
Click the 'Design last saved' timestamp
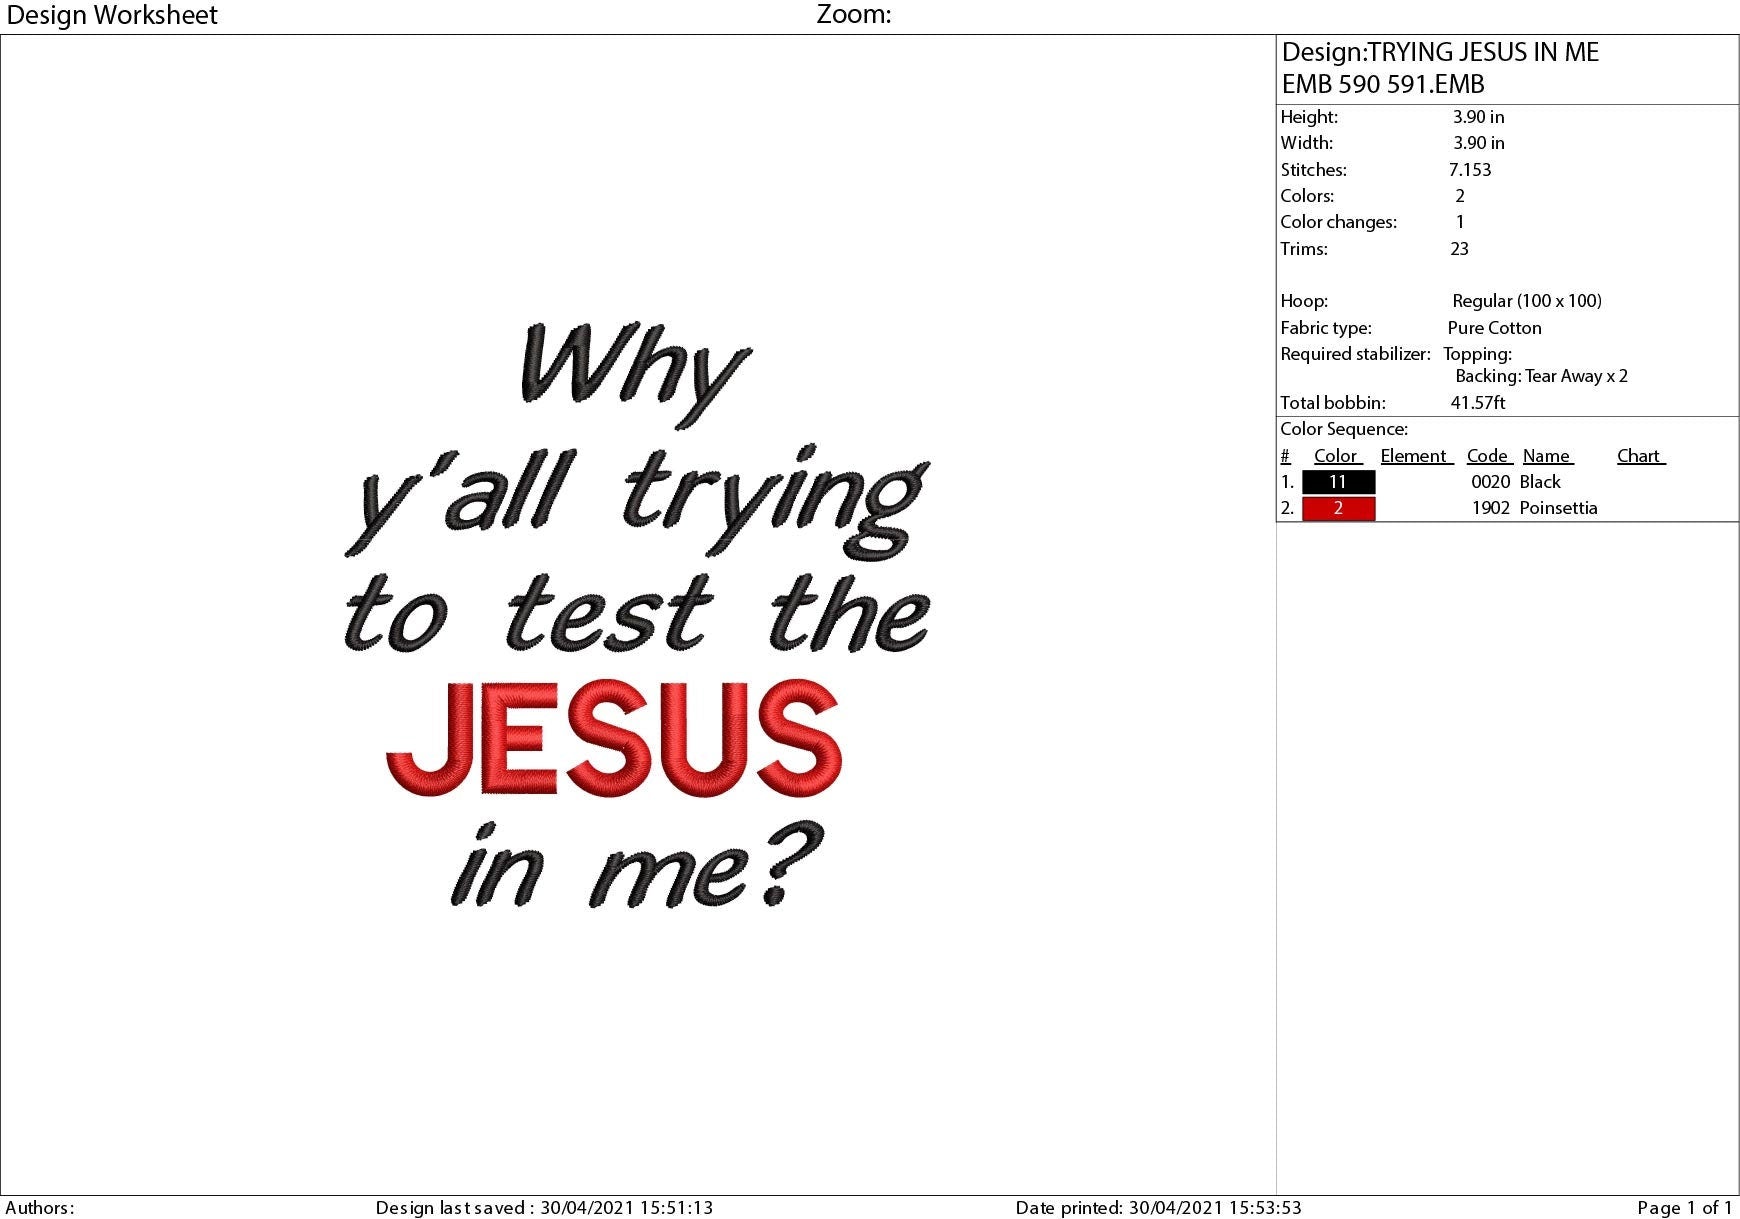point(544,1208)
